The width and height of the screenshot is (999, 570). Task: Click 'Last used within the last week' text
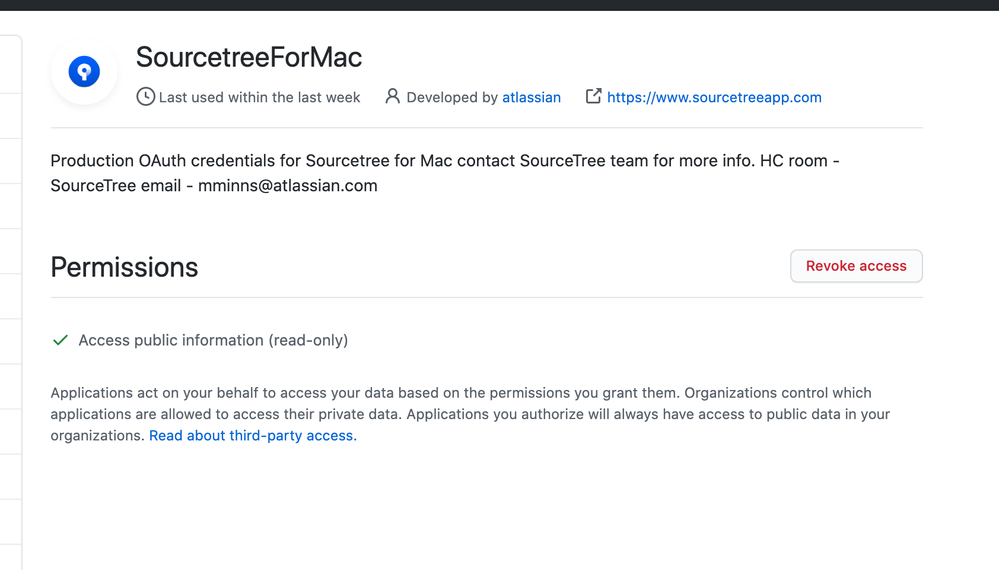pos(259,97)
